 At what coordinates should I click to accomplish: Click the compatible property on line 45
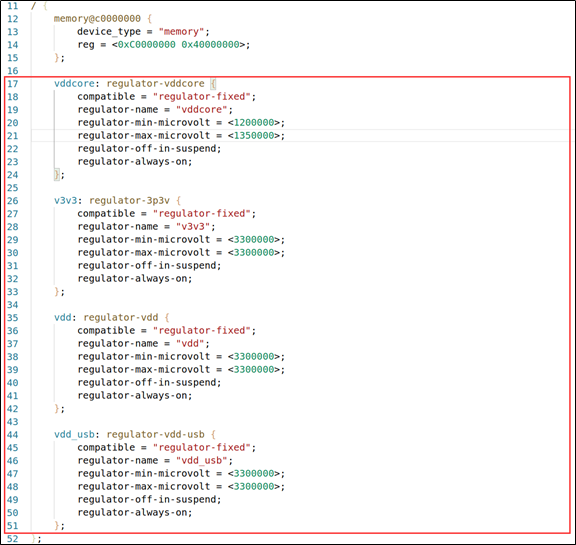click(x=106, y=448)
